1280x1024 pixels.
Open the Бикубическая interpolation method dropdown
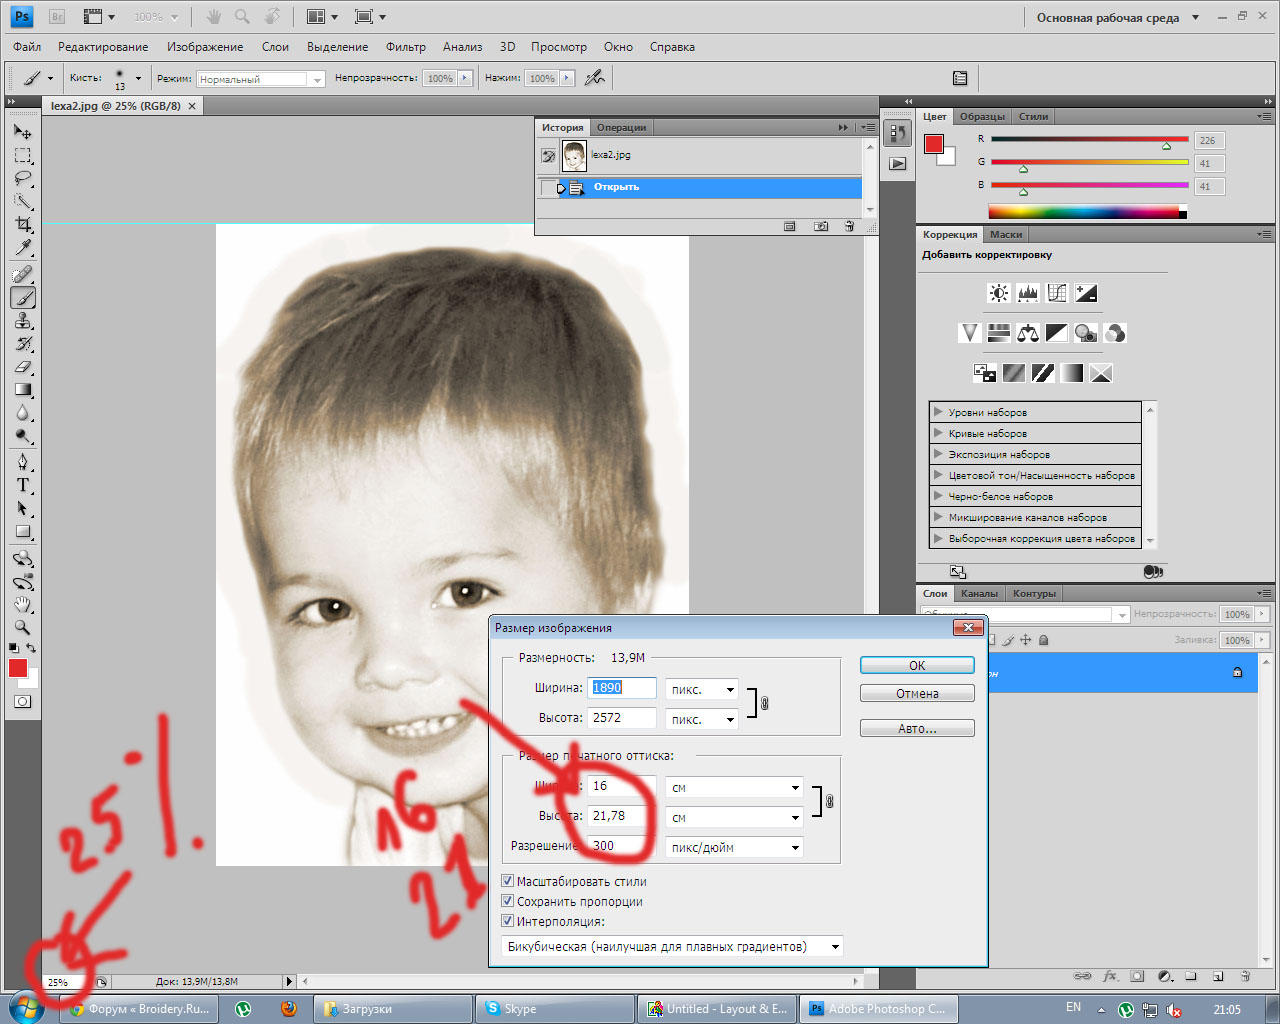(672, 946)
